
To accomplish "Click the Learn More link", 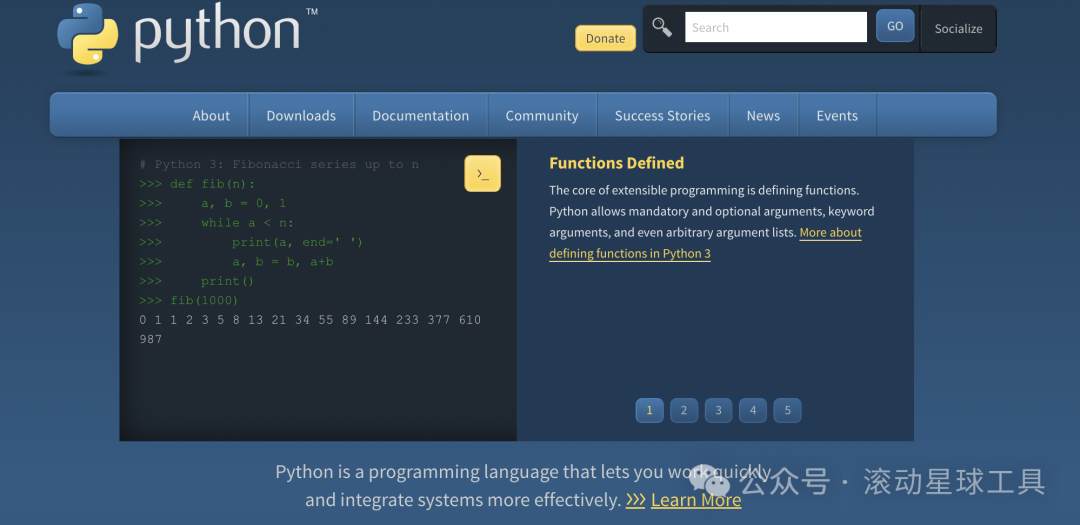I will [696, 500].
